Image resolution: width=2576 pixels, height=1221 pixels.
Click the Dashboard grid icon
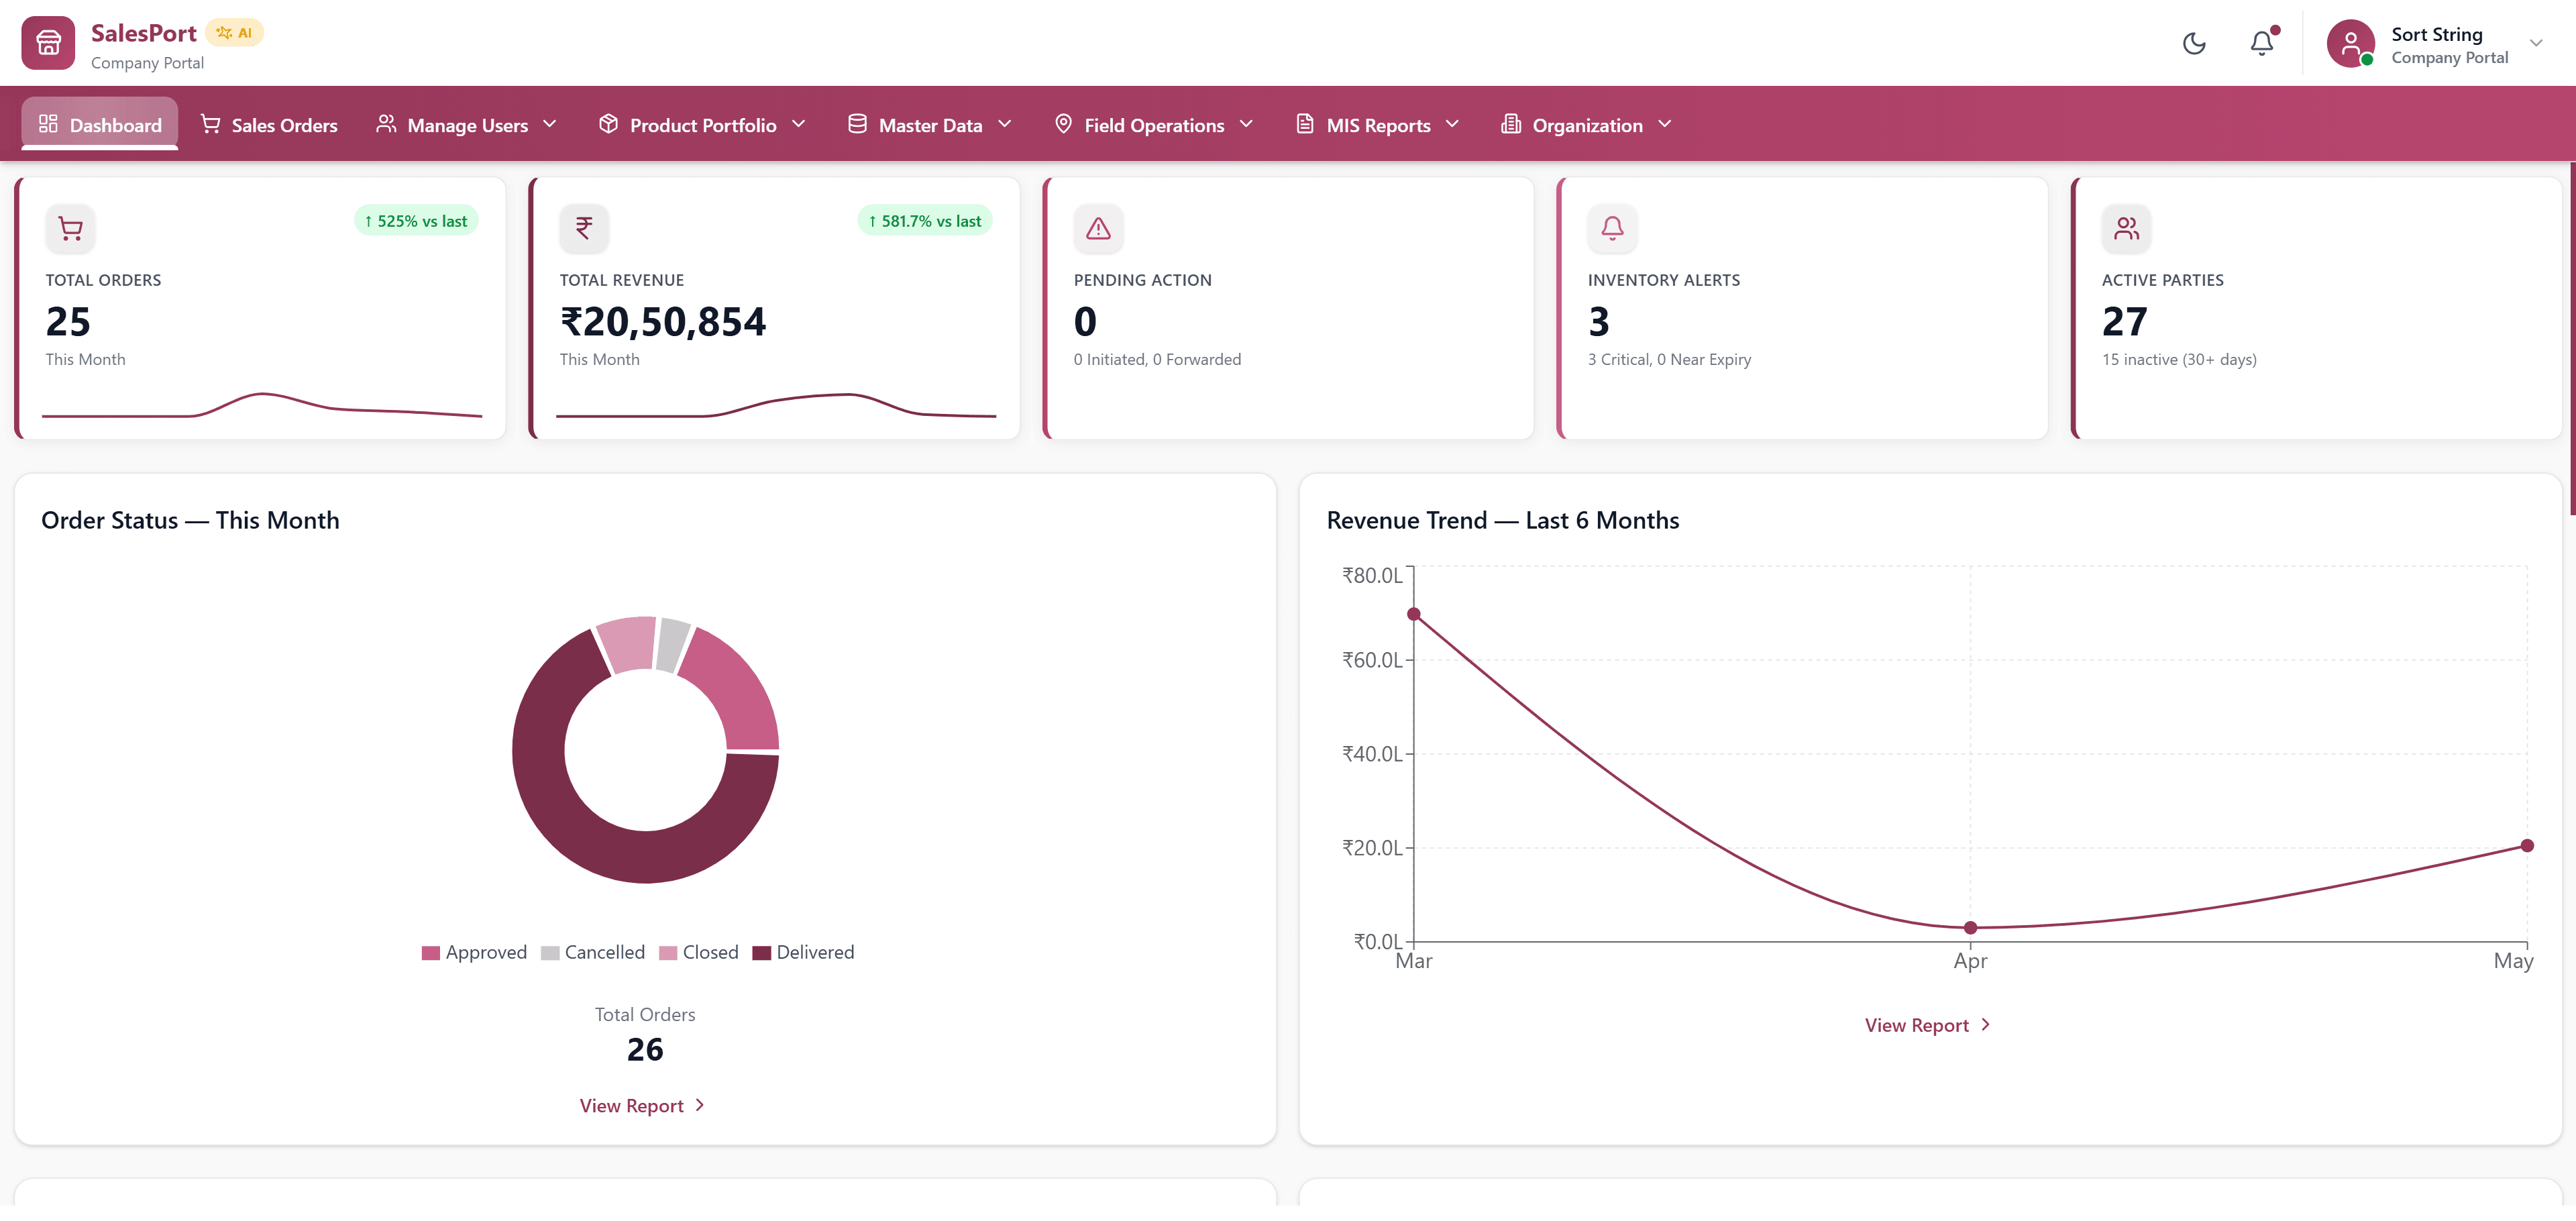(x=48, y=124)
